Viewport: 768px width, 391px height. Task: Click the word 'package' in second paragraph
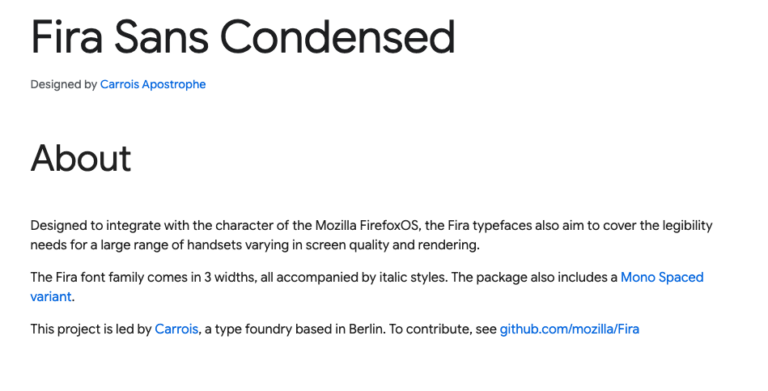click(x=497, y=278)
